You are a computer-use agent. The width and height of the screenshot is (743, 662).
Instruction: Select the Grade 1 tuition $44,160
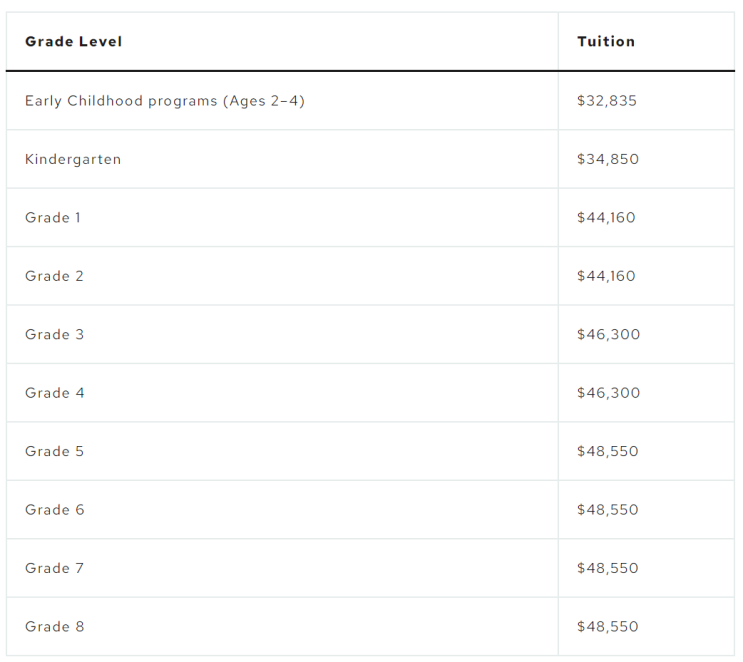point(606,218)
